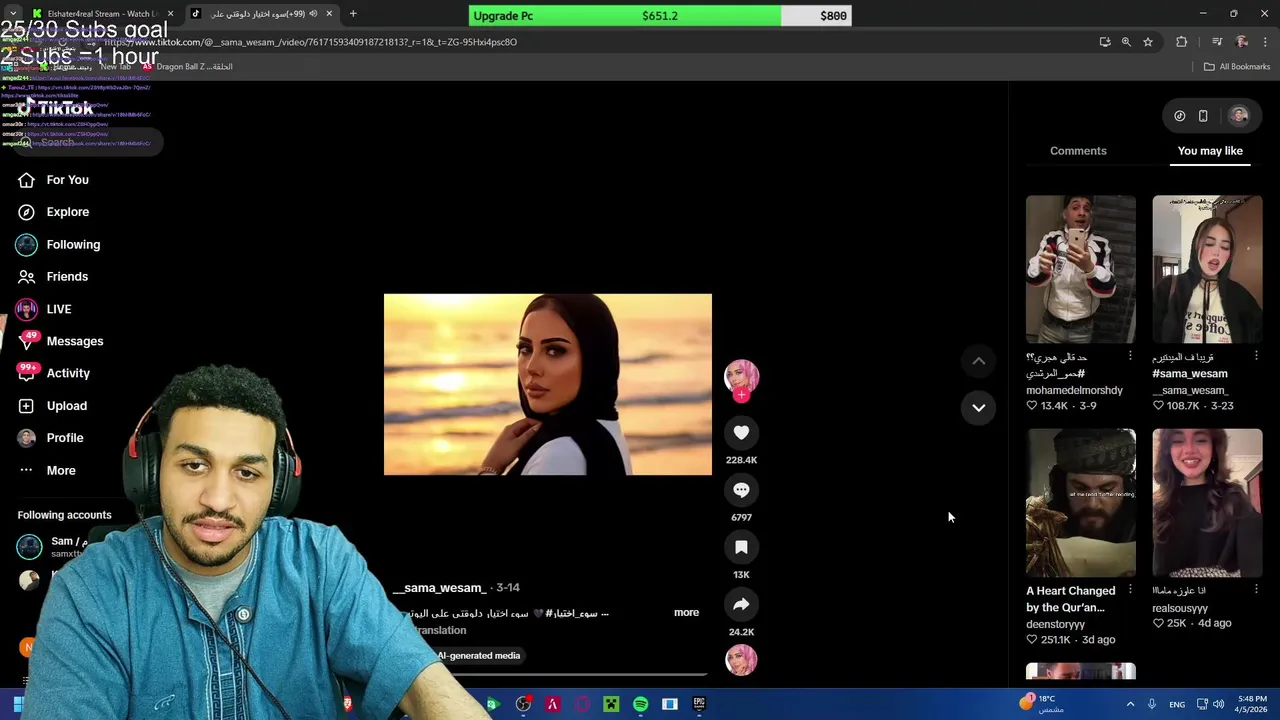Open the Explore page in sidebar
The height and width of the screenshot is (720, 1280).
pos(68,212)
